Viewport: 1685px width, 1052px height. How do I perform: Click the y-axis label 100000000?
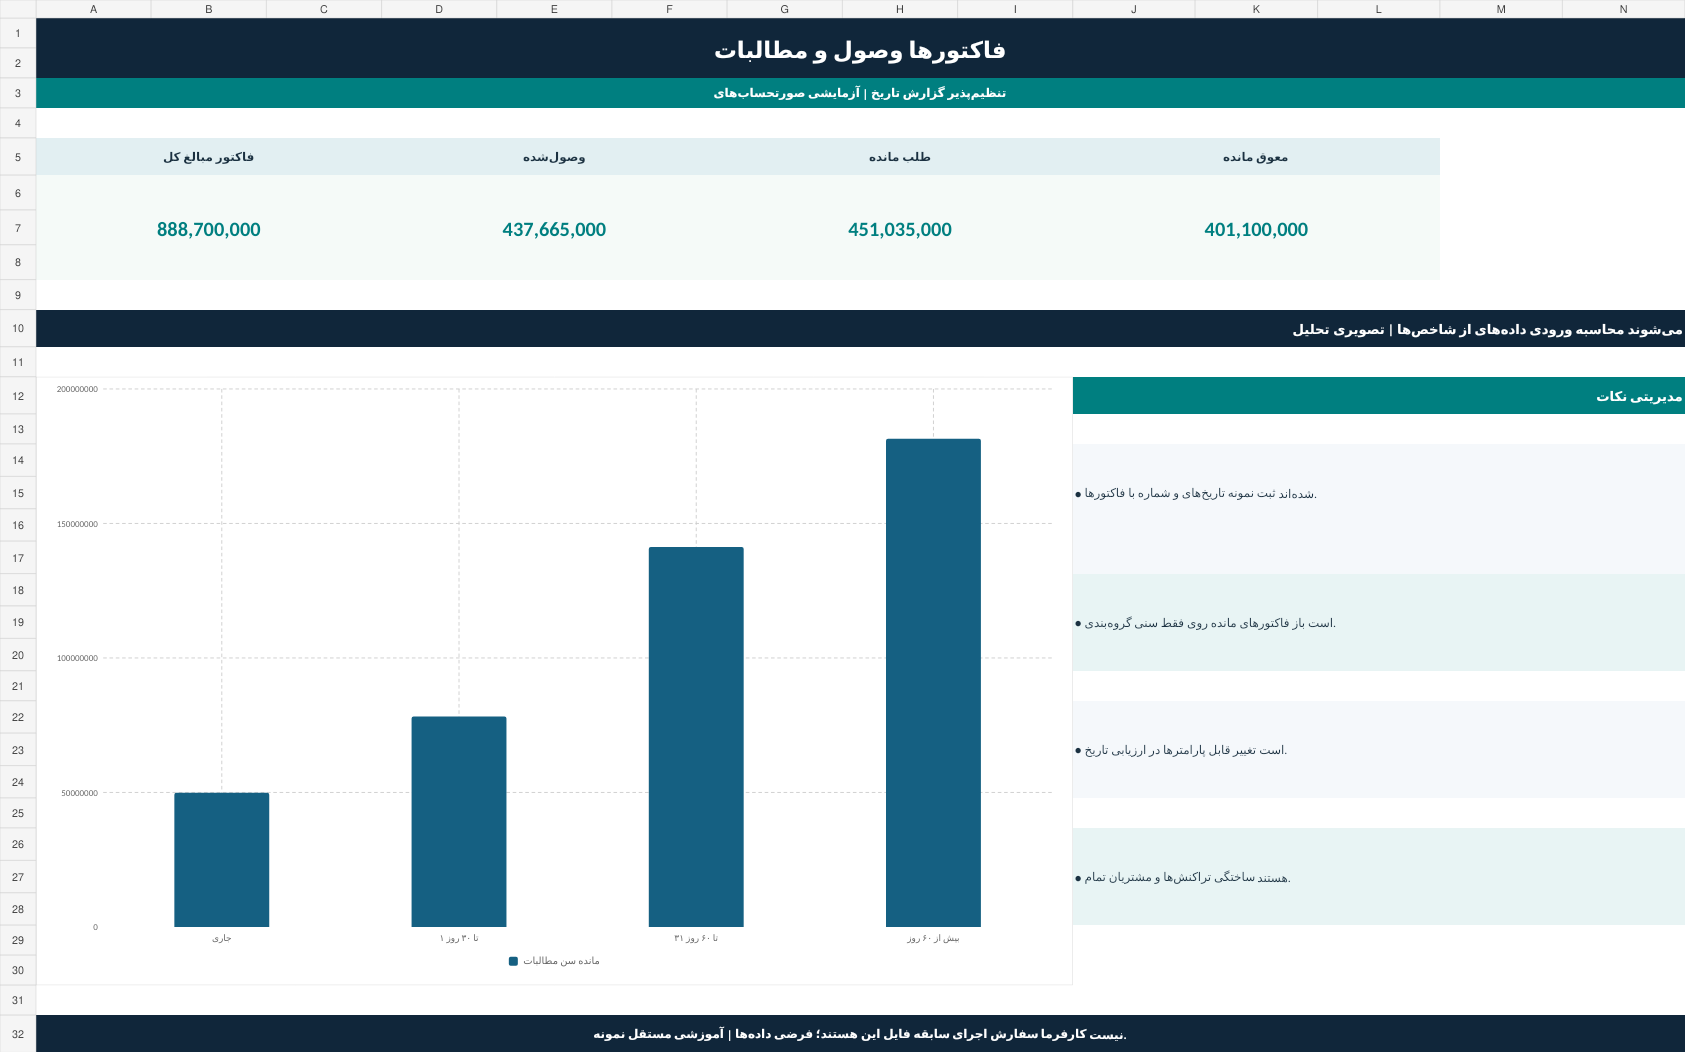pos(77,658)
